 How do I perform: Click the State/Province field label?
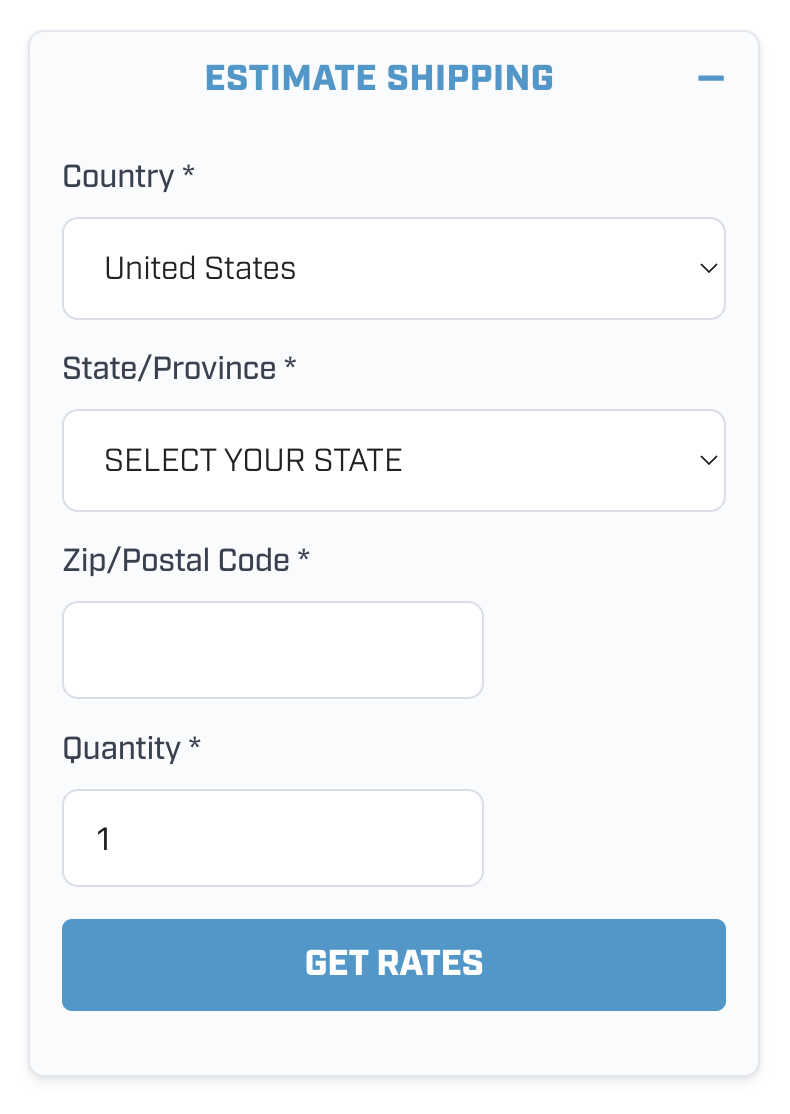click(x=169, y=368)
